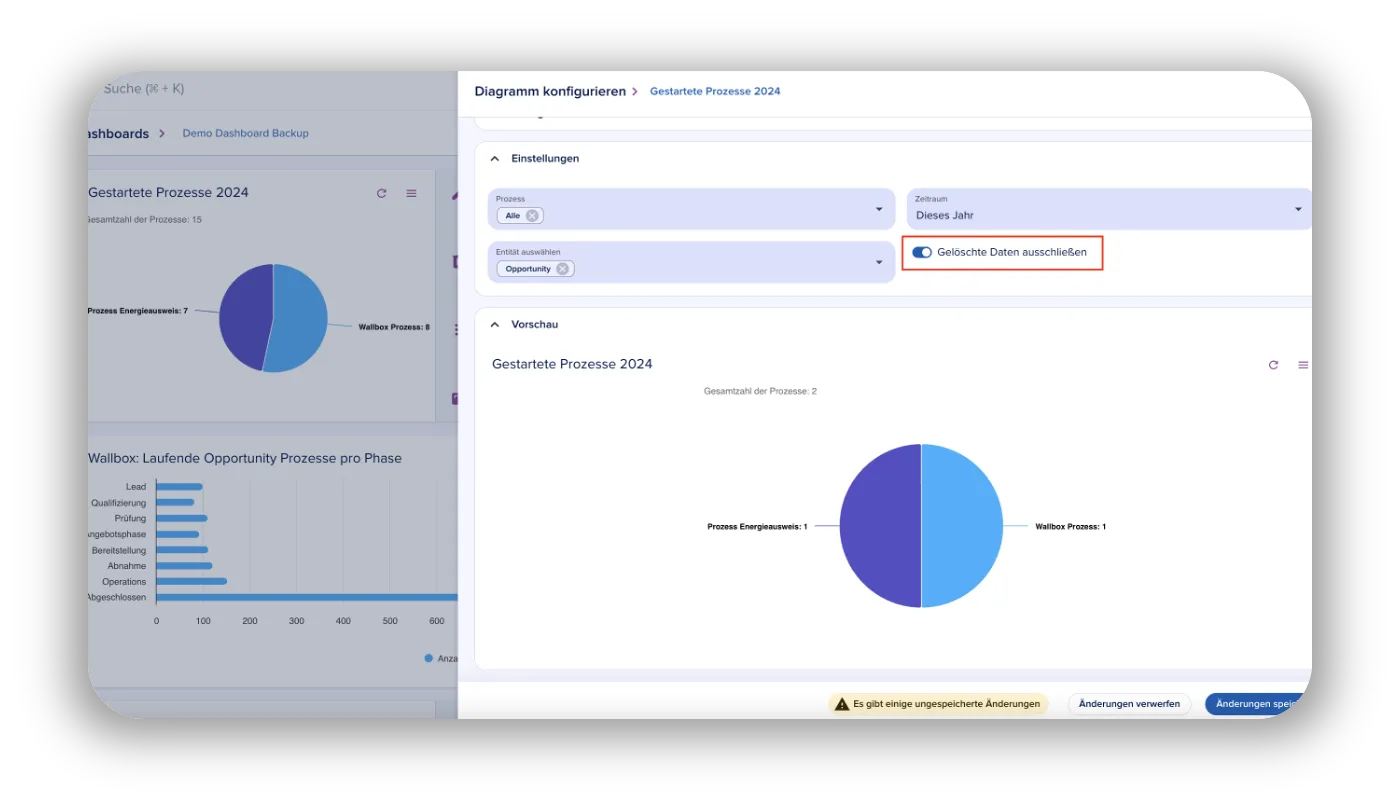Collapse the Einstellungen section
The image size is (1400, 806).
tap(495, 158)
